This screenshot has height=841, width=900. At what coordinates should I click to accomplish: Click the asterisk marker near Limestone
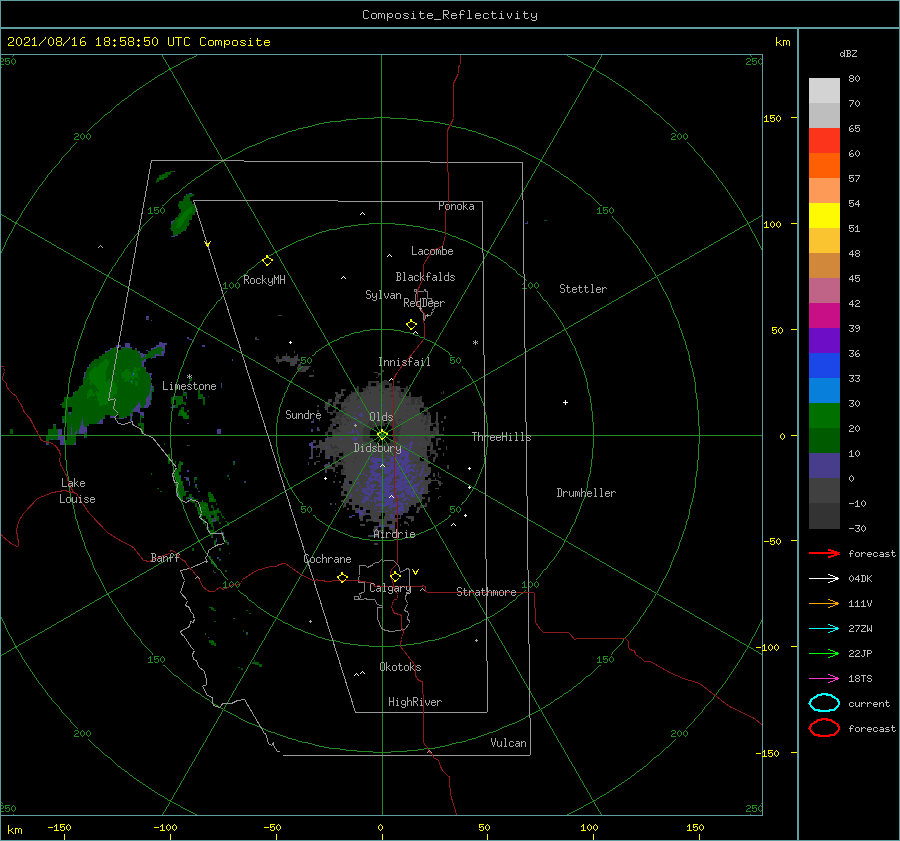click(x=189, y=378)
